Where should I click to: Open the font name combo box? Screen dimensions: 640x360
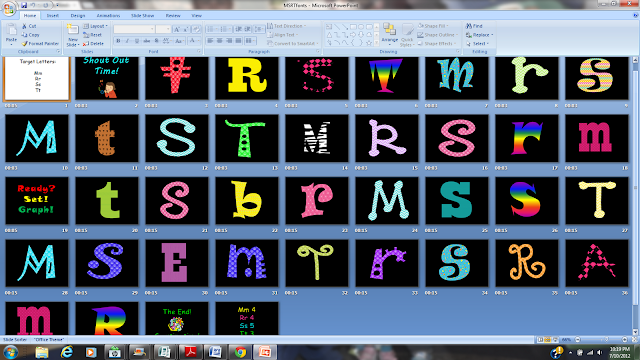coord(134,29)
